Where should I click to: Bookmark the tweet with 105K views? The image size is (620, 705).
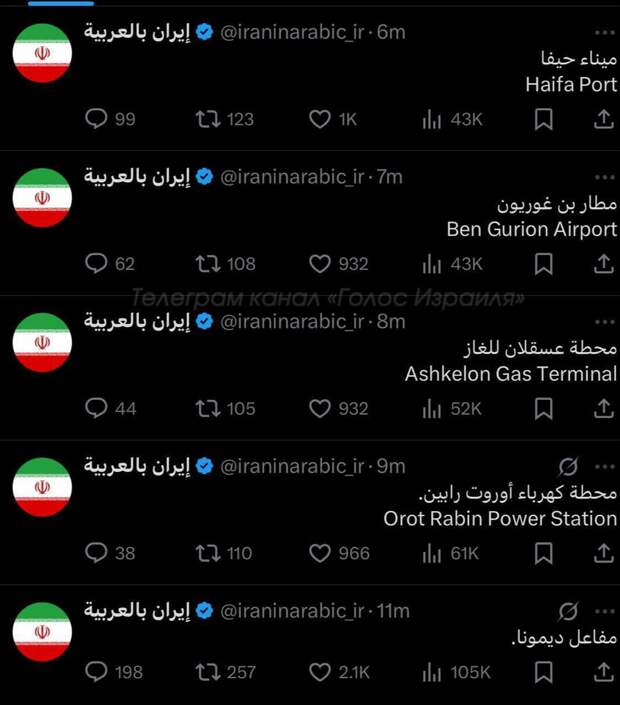(543, 672)
